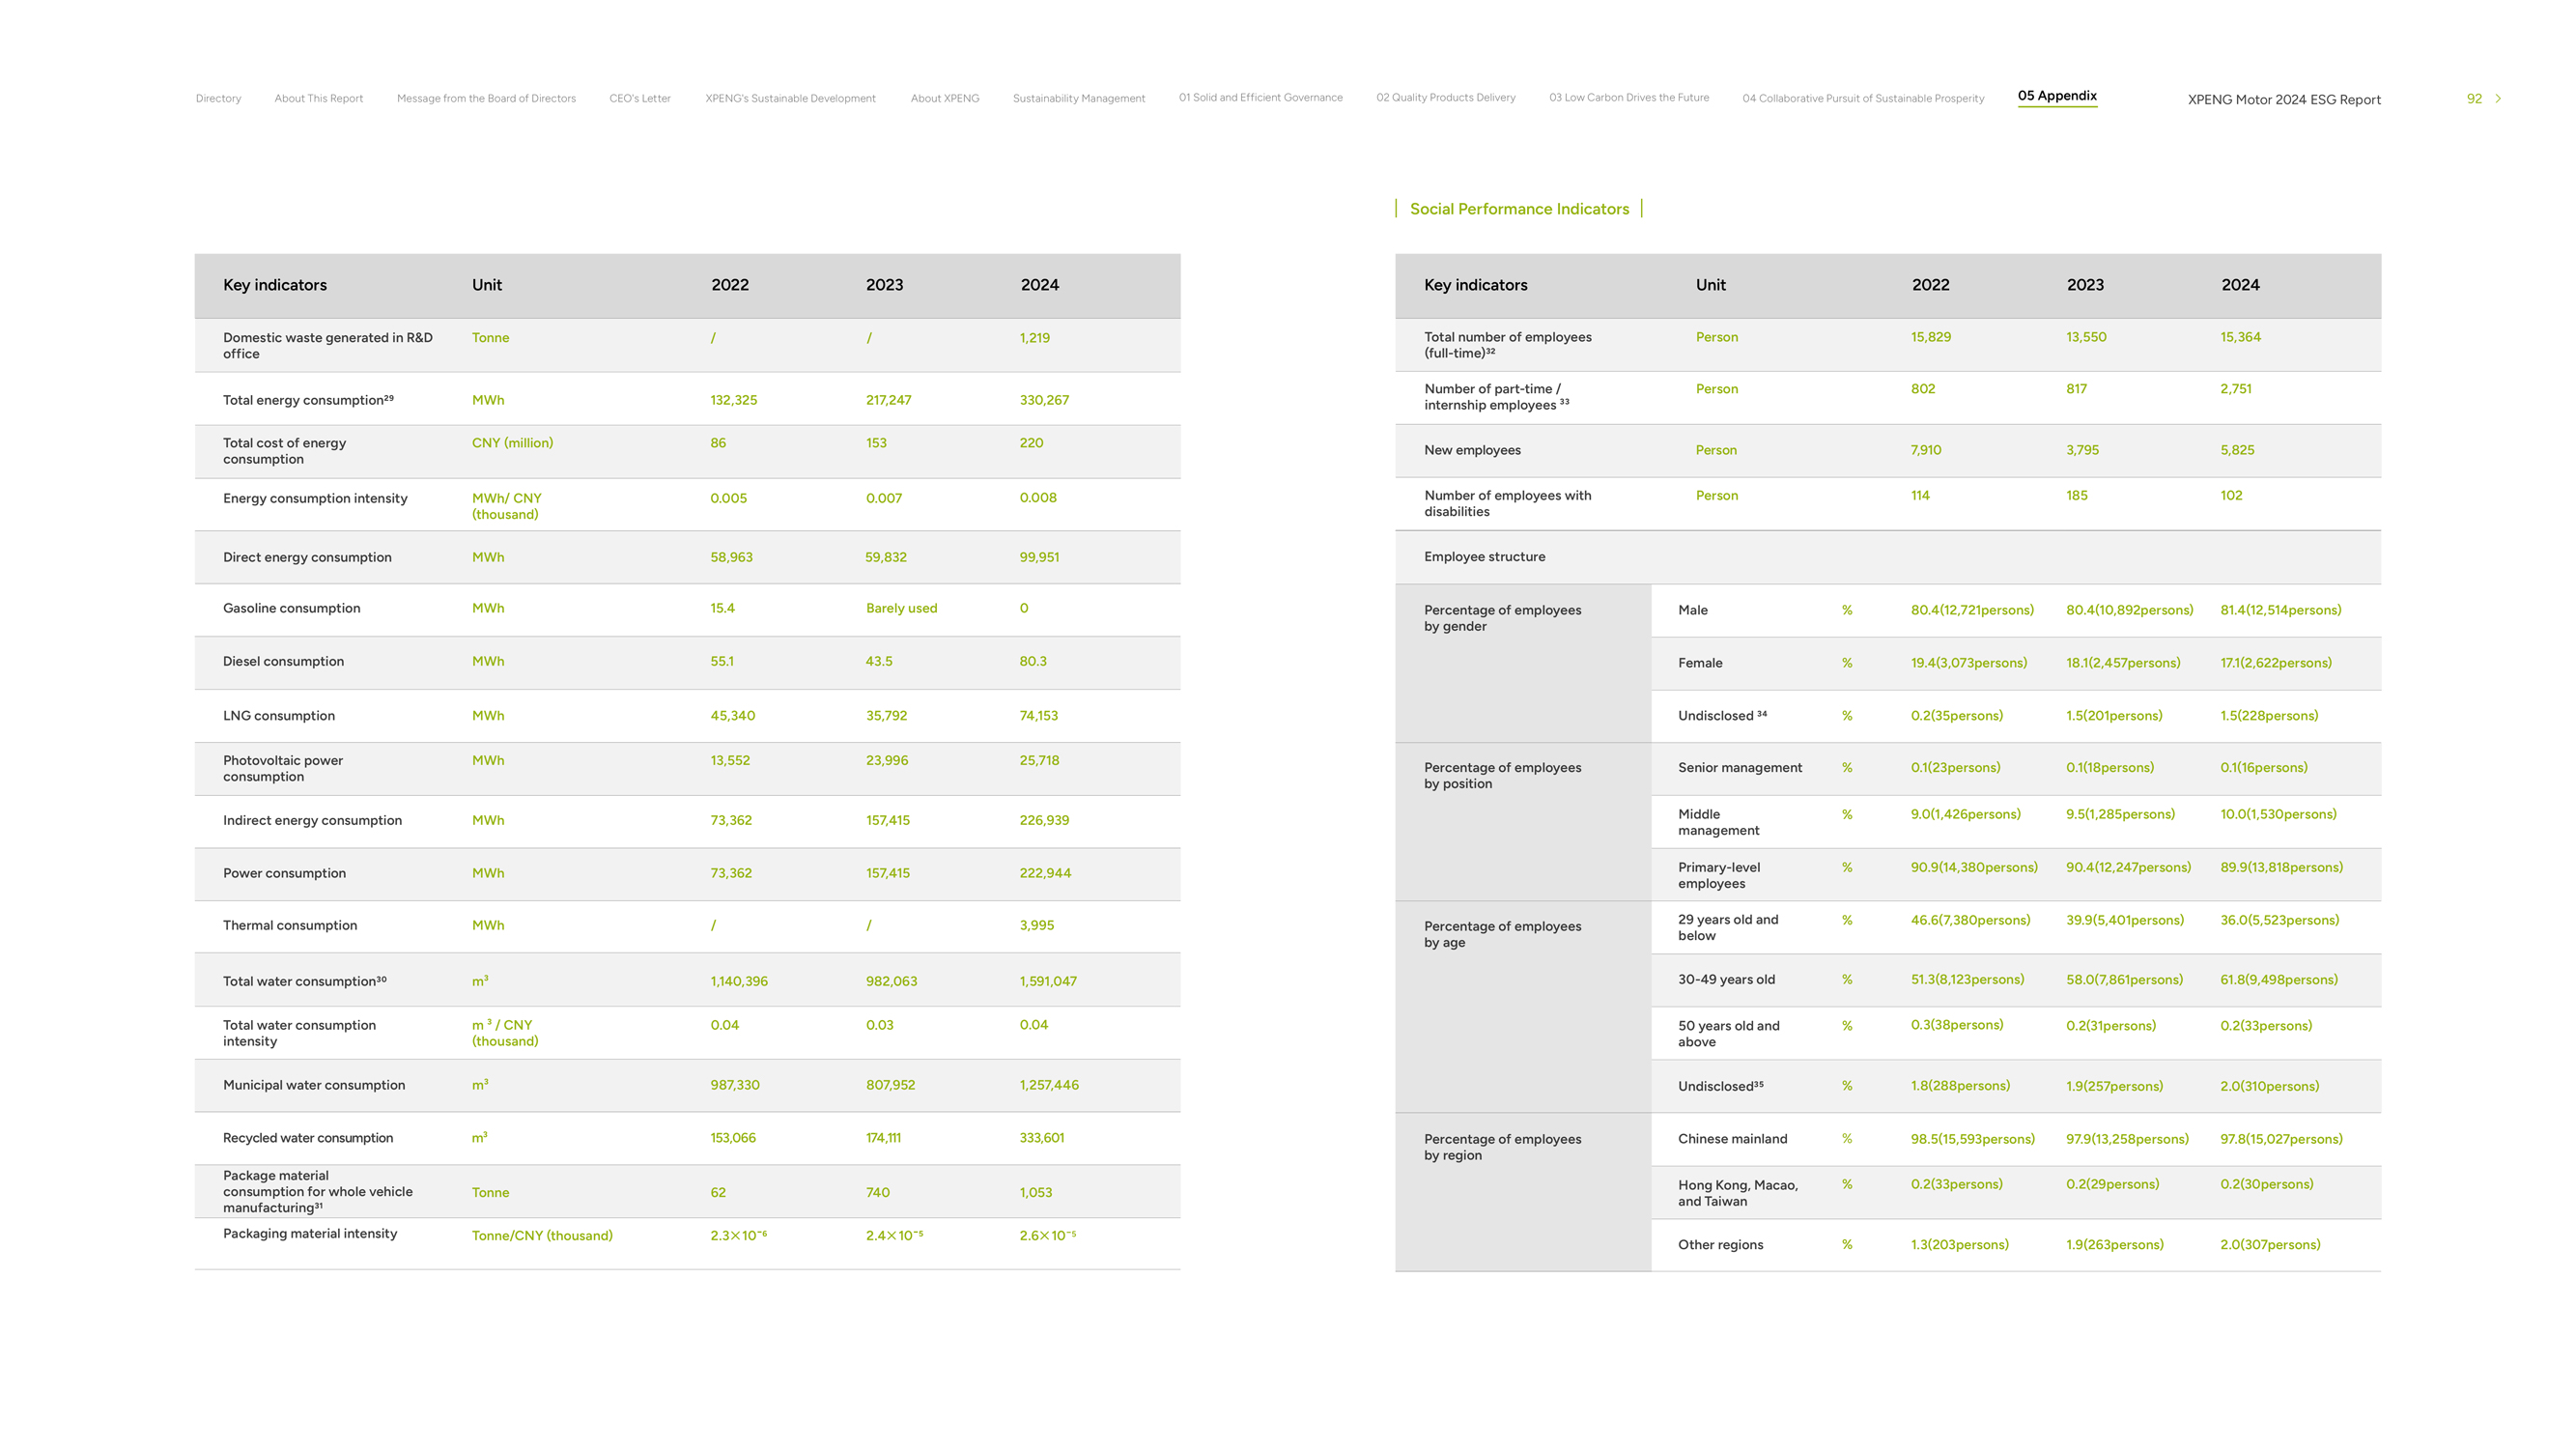Click Employee structure row header
This screenshot has width=2576, height=1449.
click(1484, 557)
